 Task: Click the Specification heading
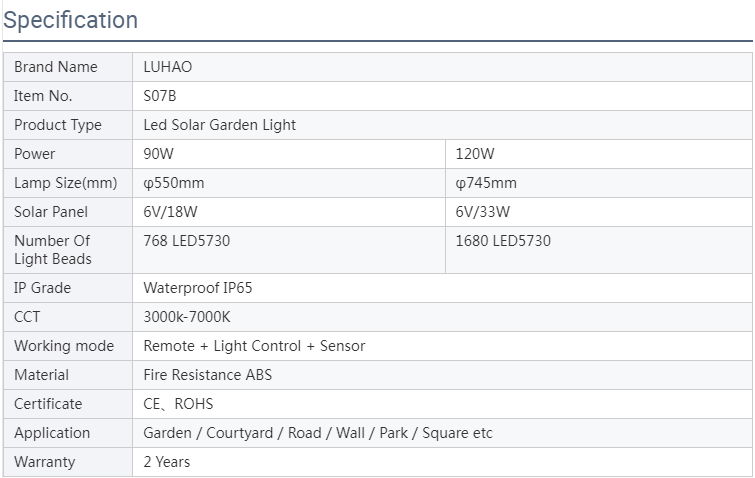[71, 20]
